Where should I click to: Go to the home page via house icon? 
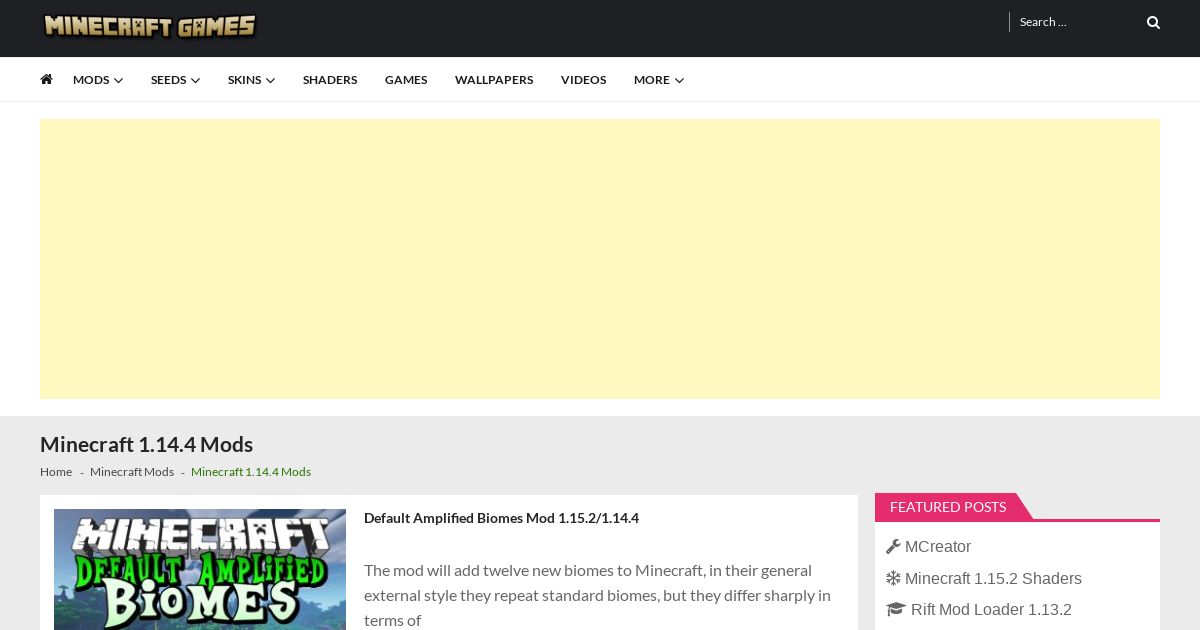coord(46,79)
